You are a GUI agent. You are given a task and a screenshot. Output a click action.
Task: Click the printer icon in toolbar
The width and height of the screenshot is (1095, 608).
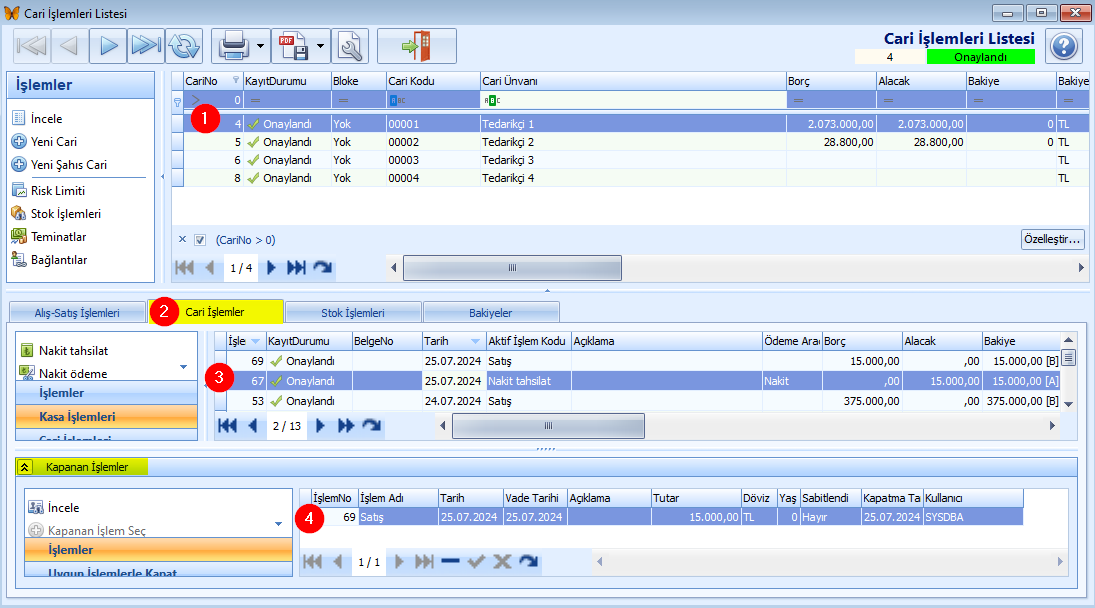tap(233, 46)
